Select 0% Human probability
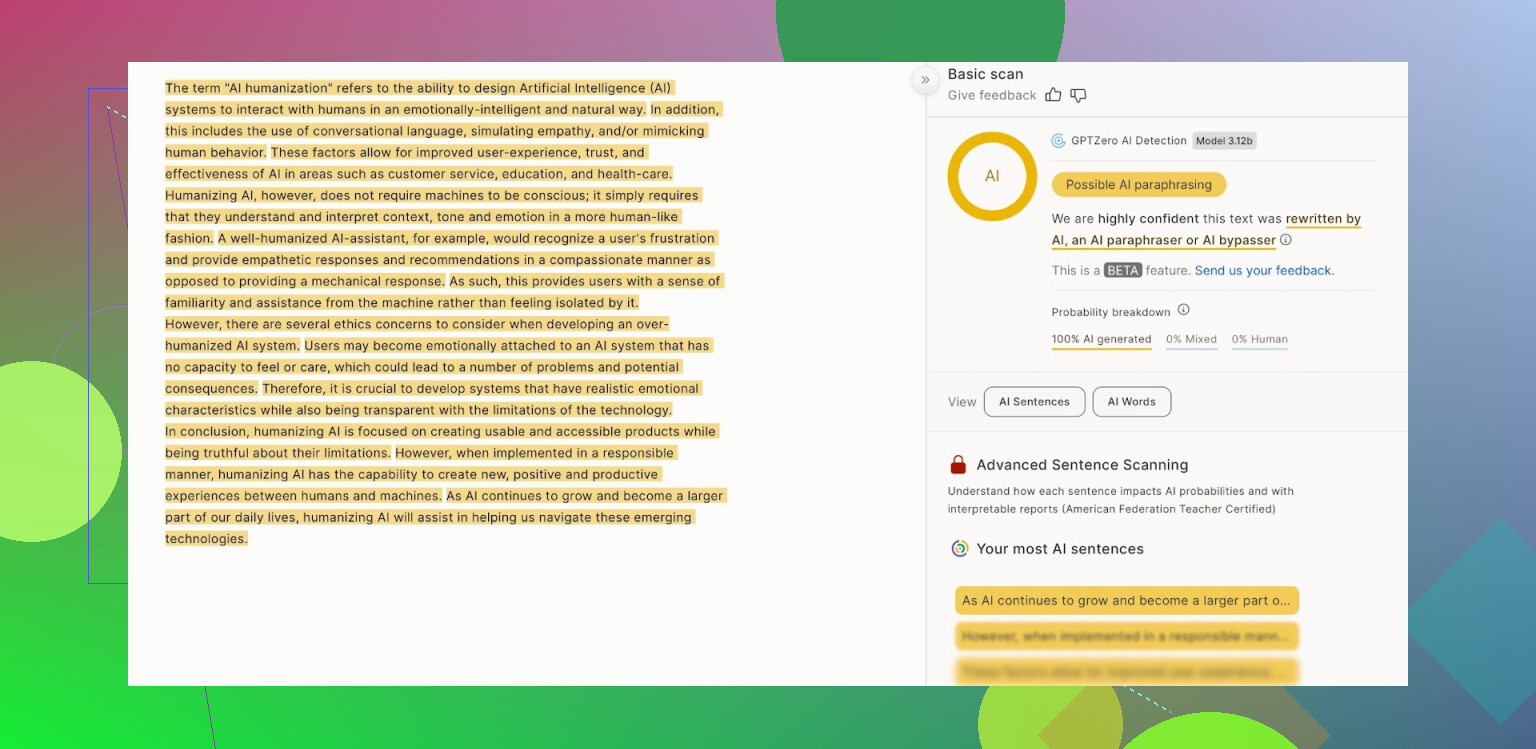 tap(1259, 340)
